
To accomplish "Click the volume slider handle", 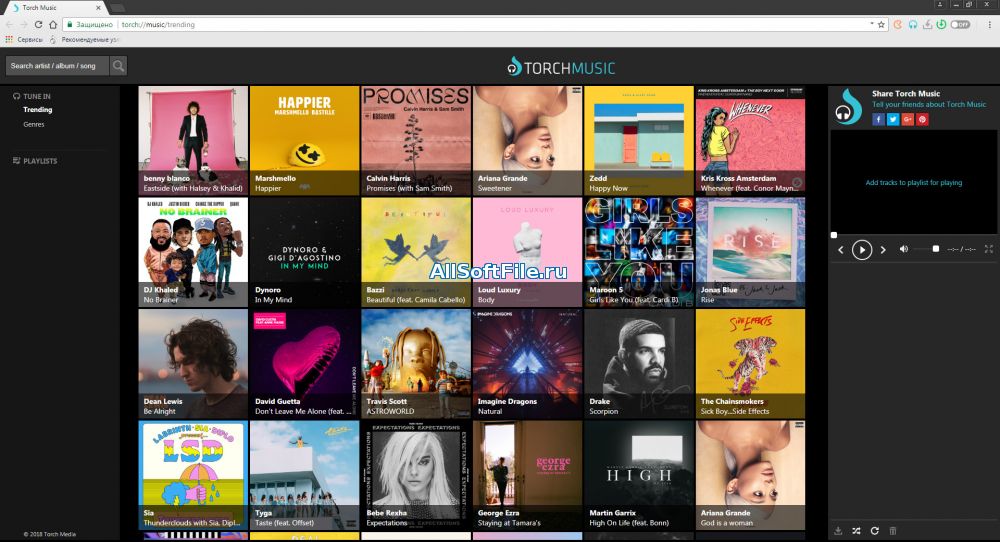I will pyautogui.click(x=936, y=249).
